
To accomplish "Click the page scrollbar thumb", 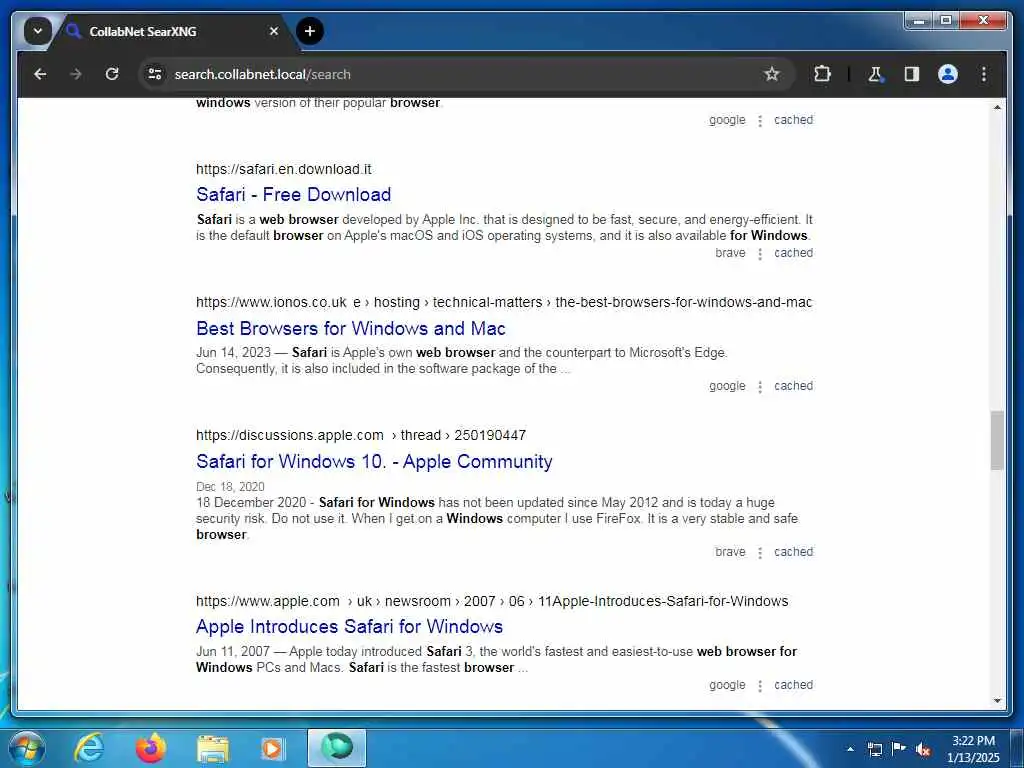I will (x=997, y=440).
